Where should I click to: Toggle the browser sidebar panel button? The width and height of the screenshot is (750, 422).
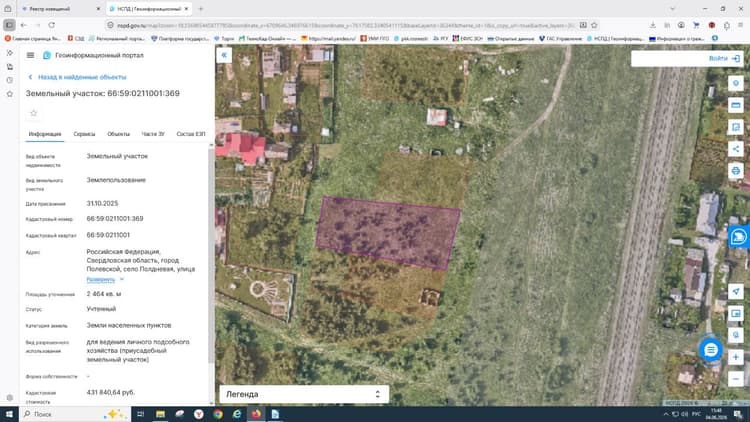(9, 25)
